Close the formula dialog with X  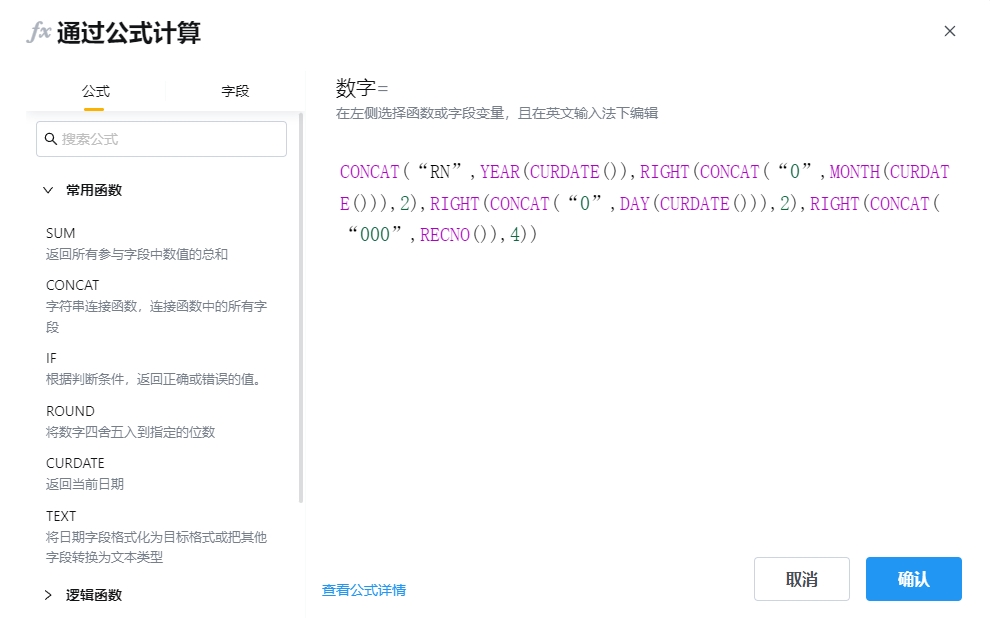tap(949, 31)
